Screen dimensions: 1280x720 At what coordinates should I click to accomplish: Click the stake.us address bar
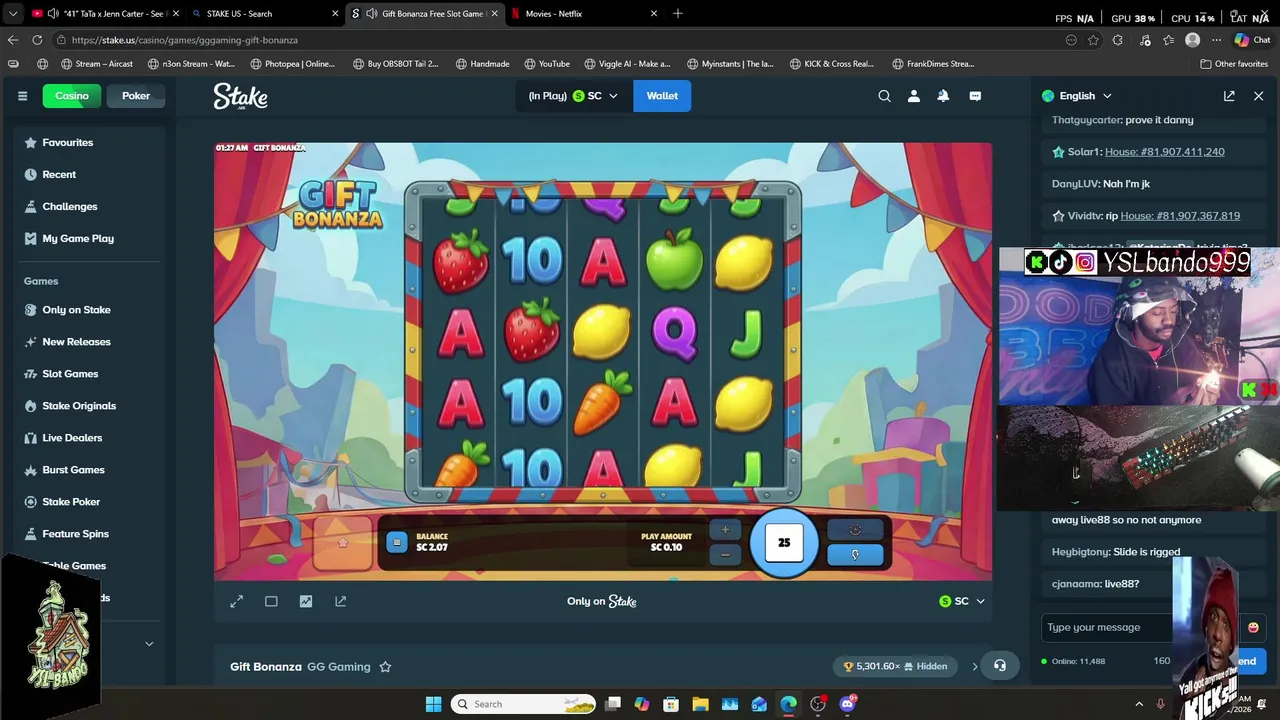[x=560, y=40]
